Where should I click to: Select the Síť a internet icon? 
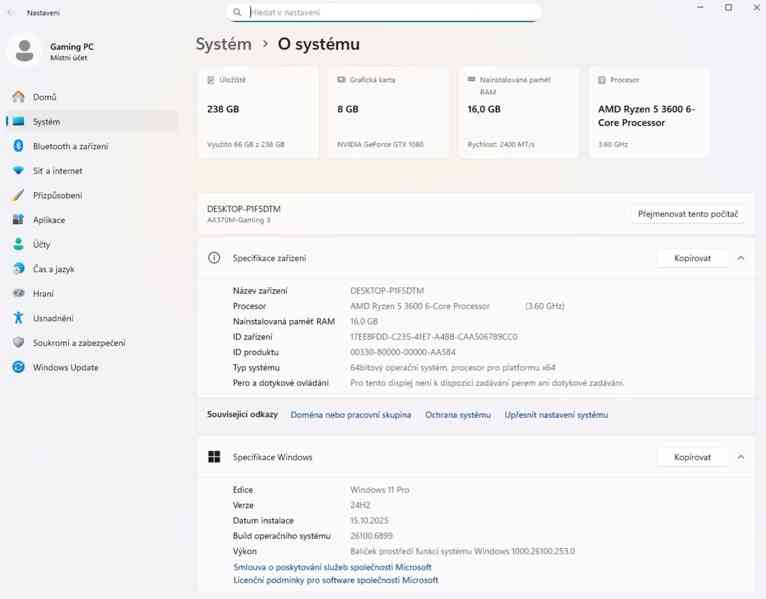18,171
